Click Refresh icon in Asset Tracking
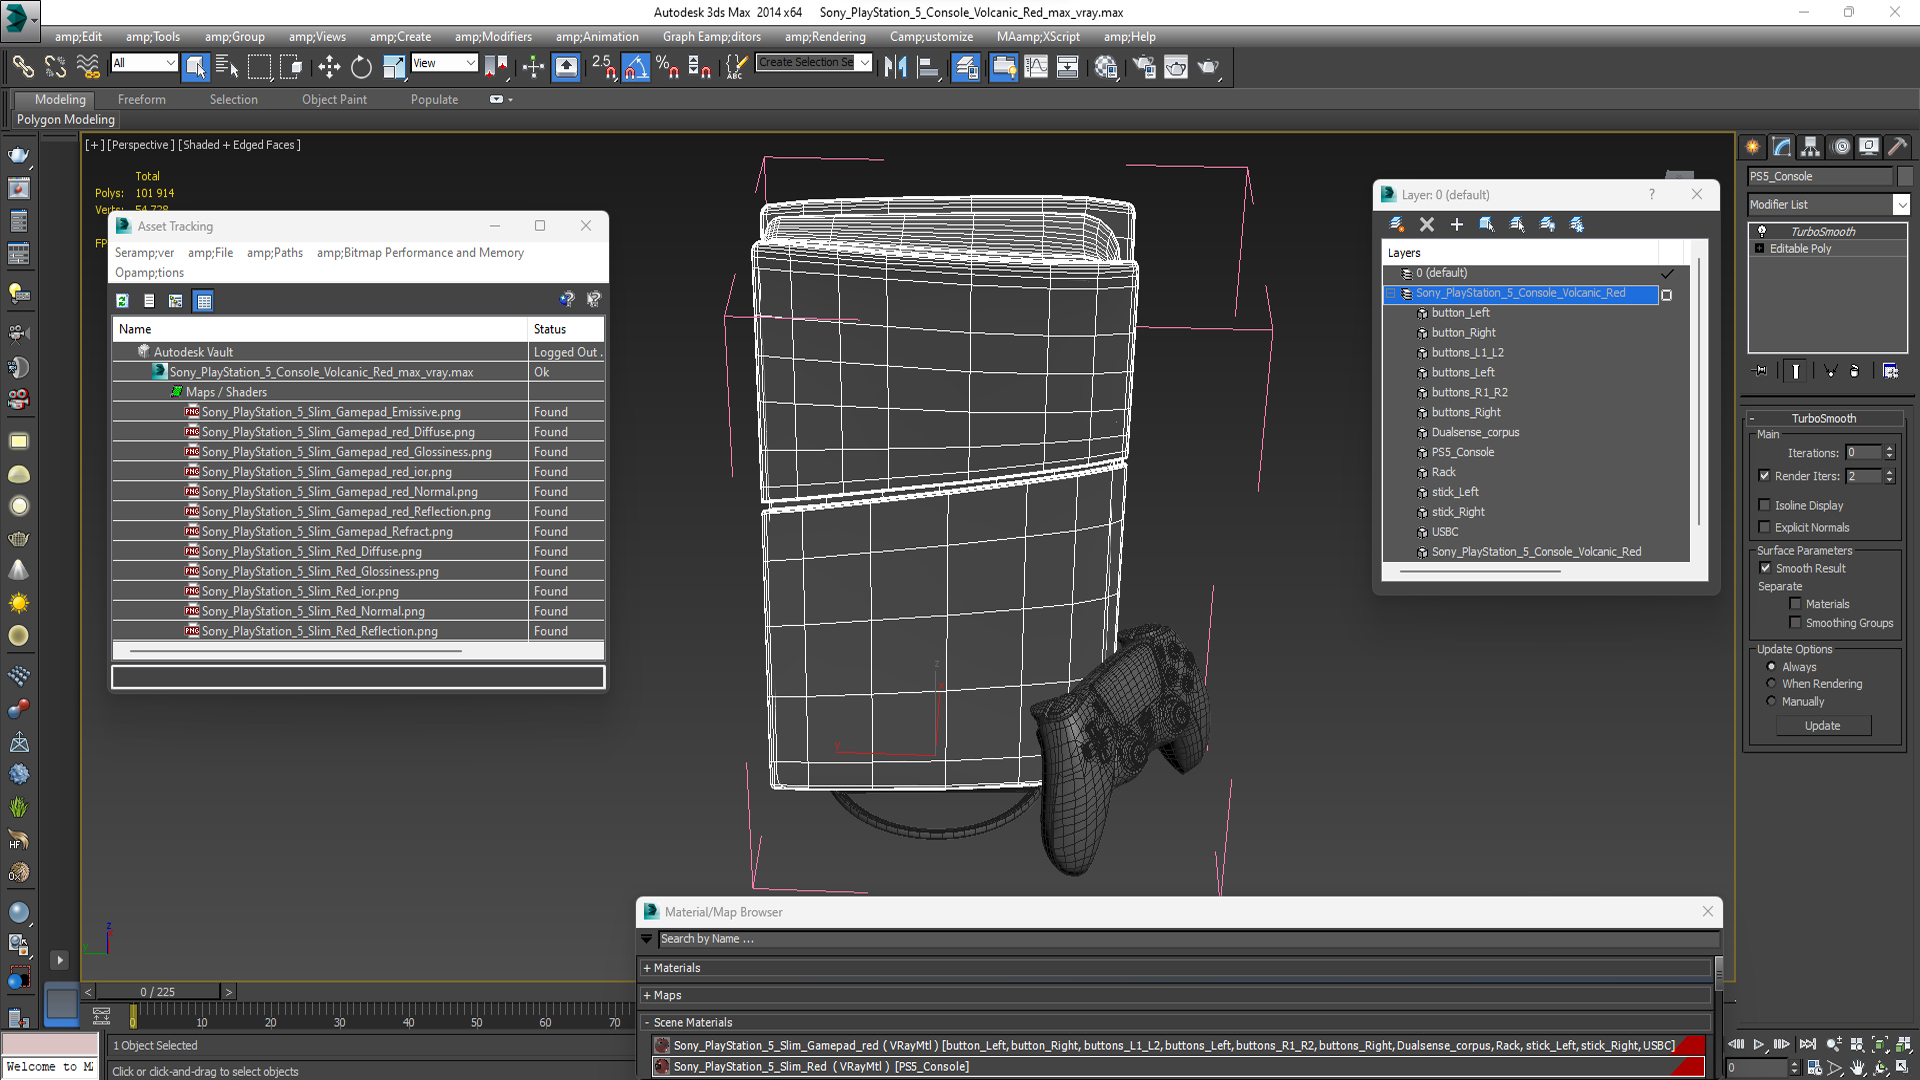The width and height of the screenshot is (1920, 1080). [122, 301]
